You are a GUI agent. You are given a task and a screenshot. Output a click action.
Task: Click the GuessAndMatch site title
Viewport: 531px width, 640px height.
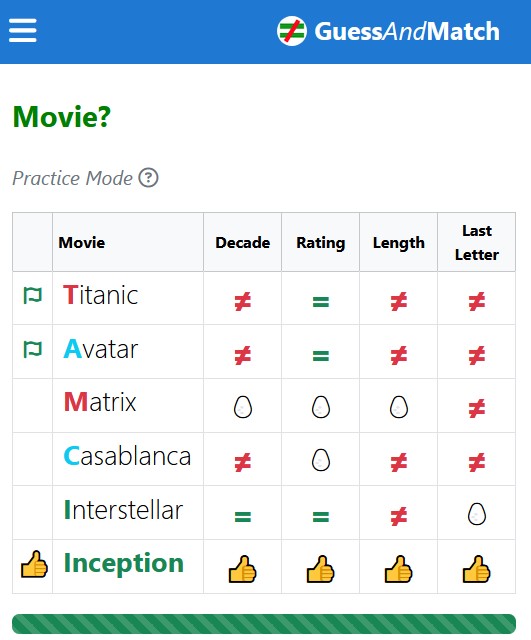tap(407, 31)
